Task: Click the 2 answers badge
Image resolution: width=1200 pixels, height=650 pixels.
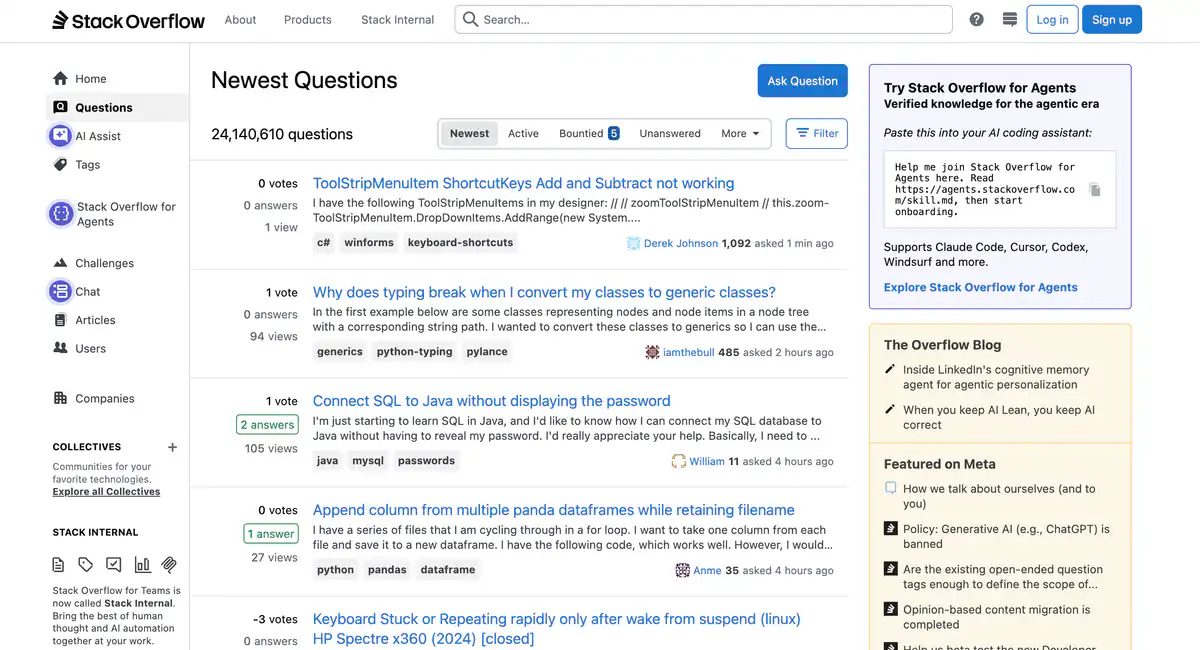Action: tap(268, 425)
